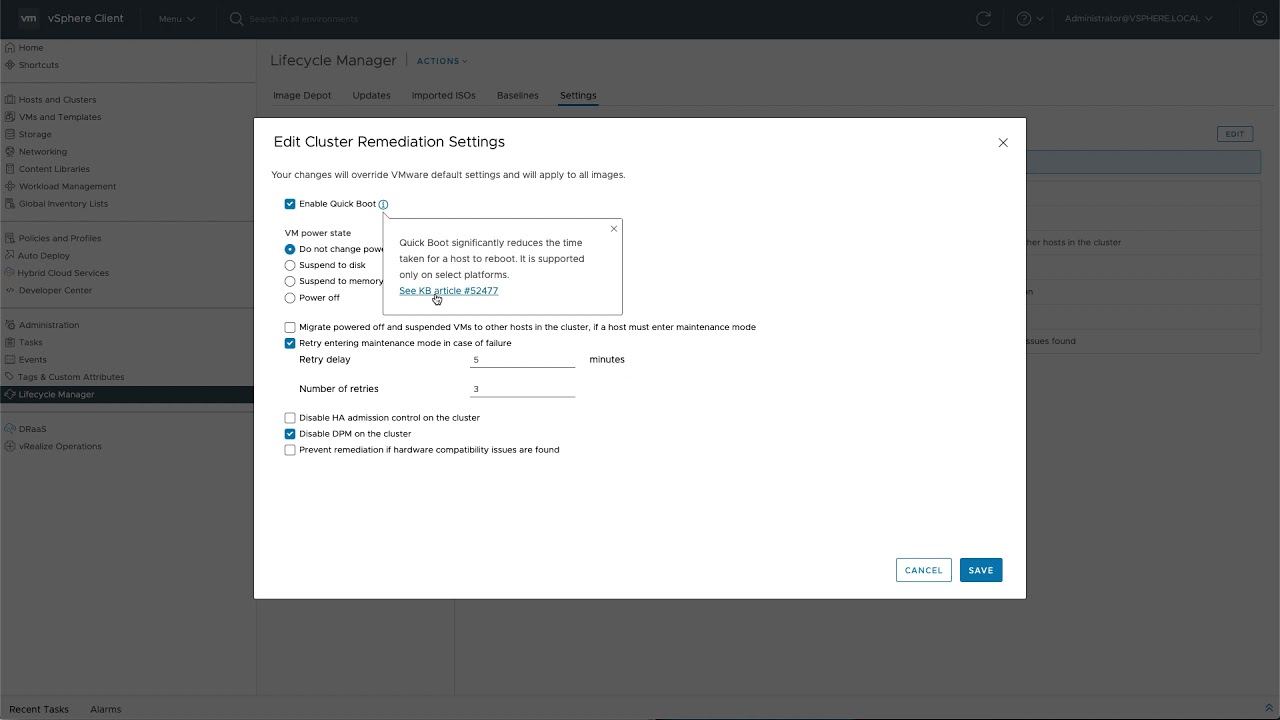The height and width of the screenshot is (720, 1280).
Task: Switch to Imported ISOs tab
Action: [x=443, y=96]
